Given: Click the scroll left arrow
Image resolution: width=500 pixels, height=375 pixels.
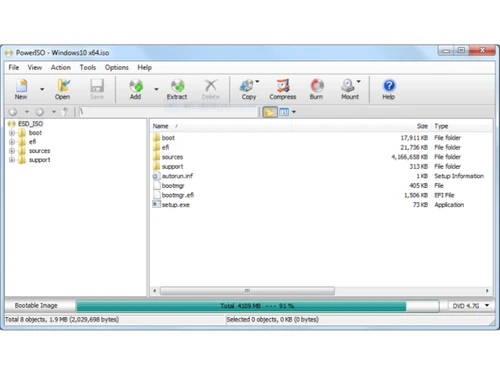Looking at the screenshot, I should (x=154, y=291).
